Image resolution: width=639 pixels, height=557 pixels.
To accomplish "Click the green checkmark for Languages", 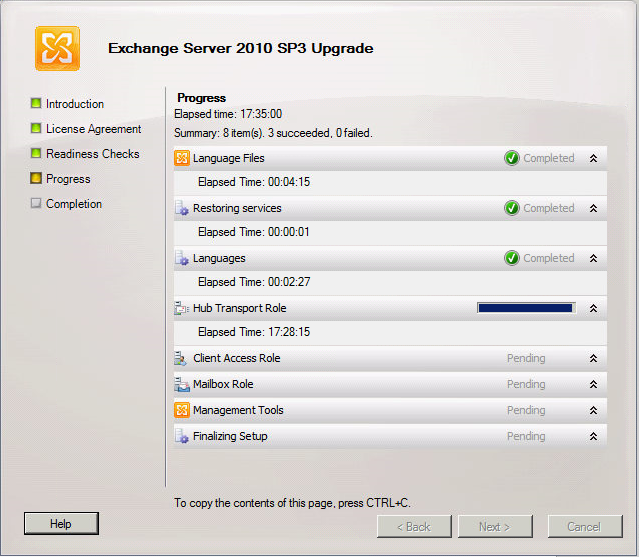I will (x=512, y=258).
